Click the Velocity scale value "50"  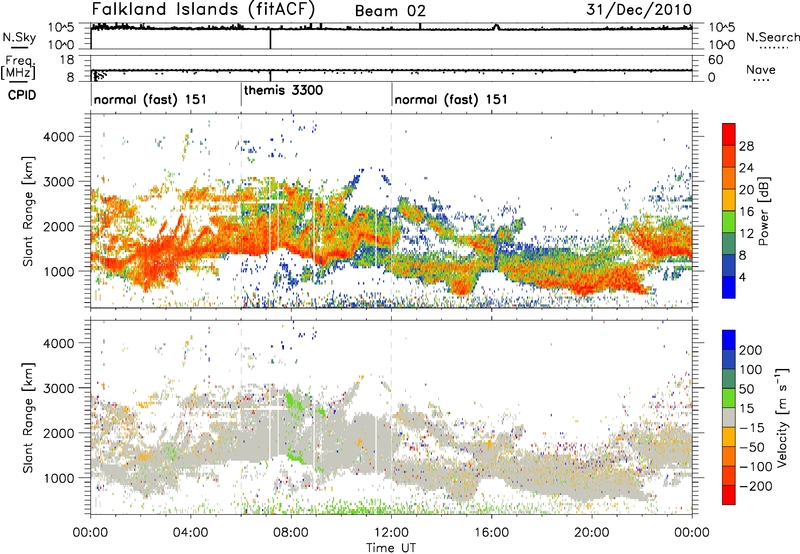(x=746, y=389)
